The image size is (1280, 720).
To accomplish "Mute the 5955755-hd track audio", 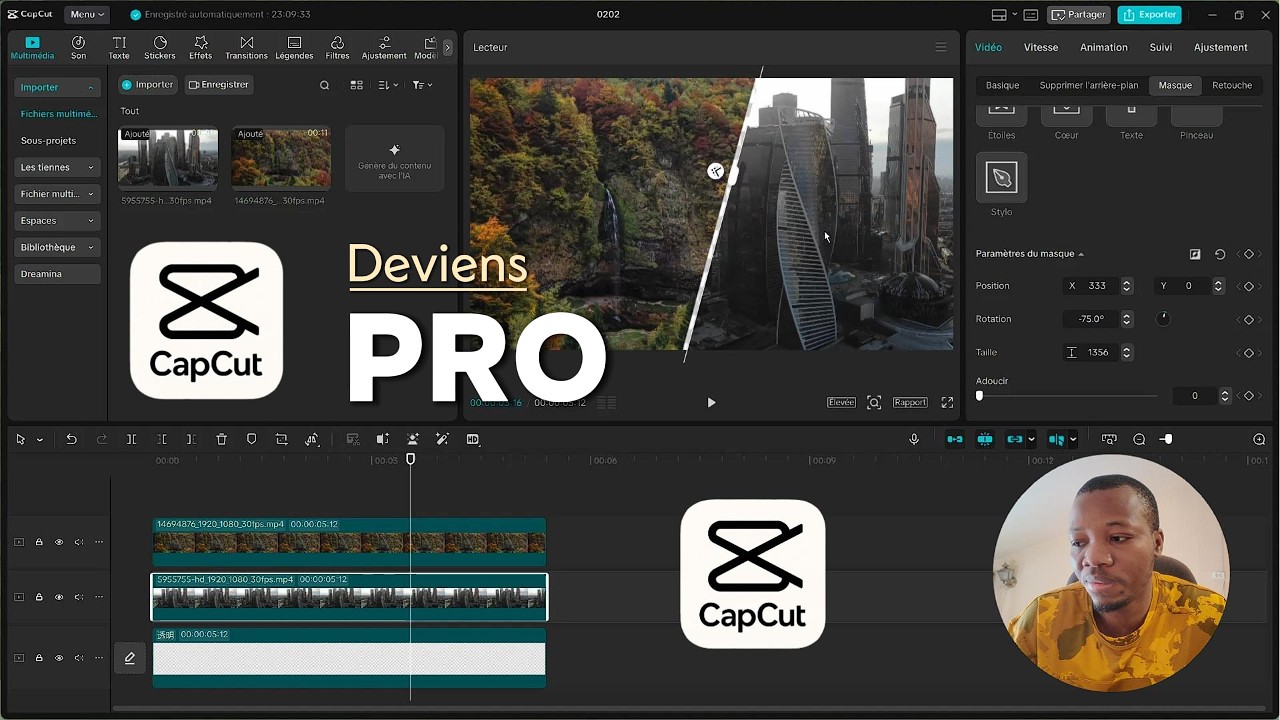I will [79, 597].
